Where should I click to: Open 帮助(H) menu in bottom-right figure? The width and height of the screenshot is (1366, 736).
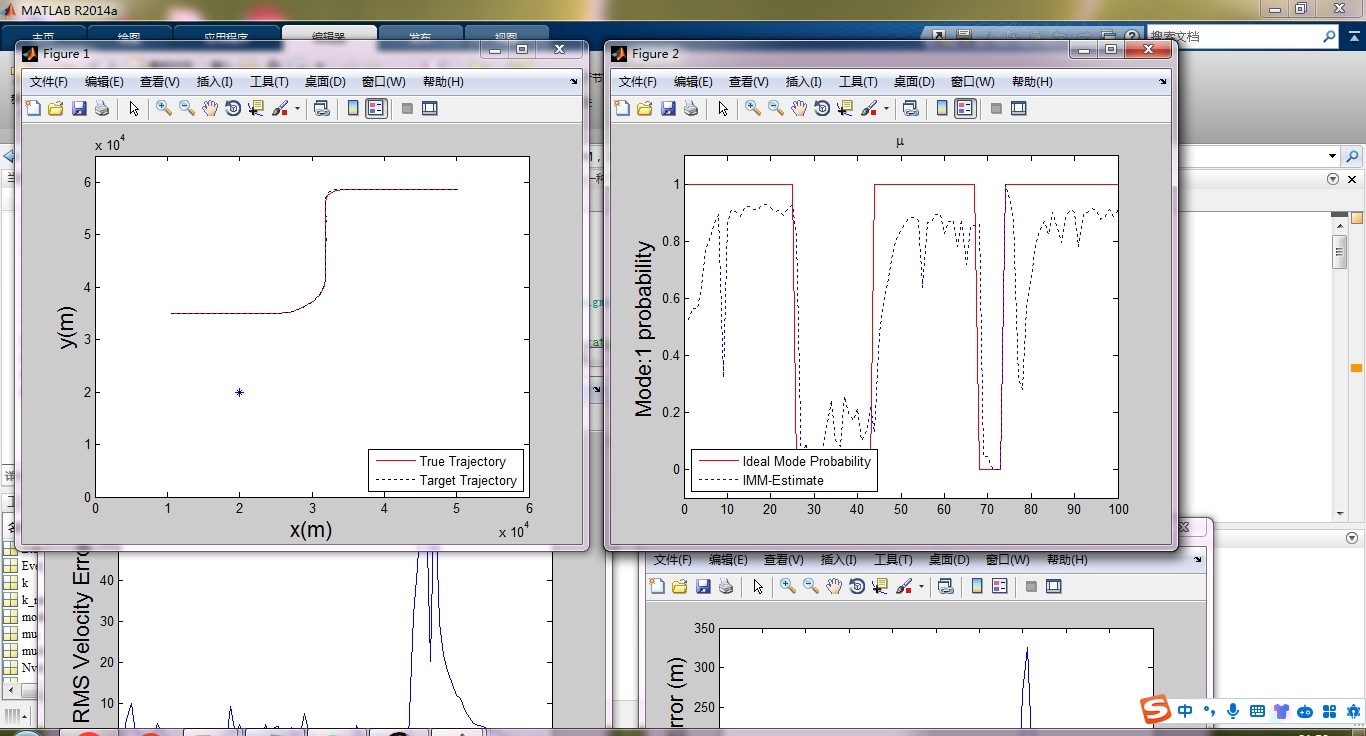click(x=1067, y=560)
